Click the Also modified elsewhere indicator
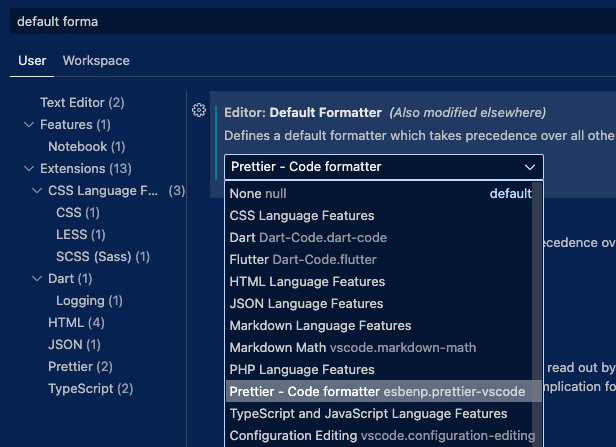 click(468, 113)
